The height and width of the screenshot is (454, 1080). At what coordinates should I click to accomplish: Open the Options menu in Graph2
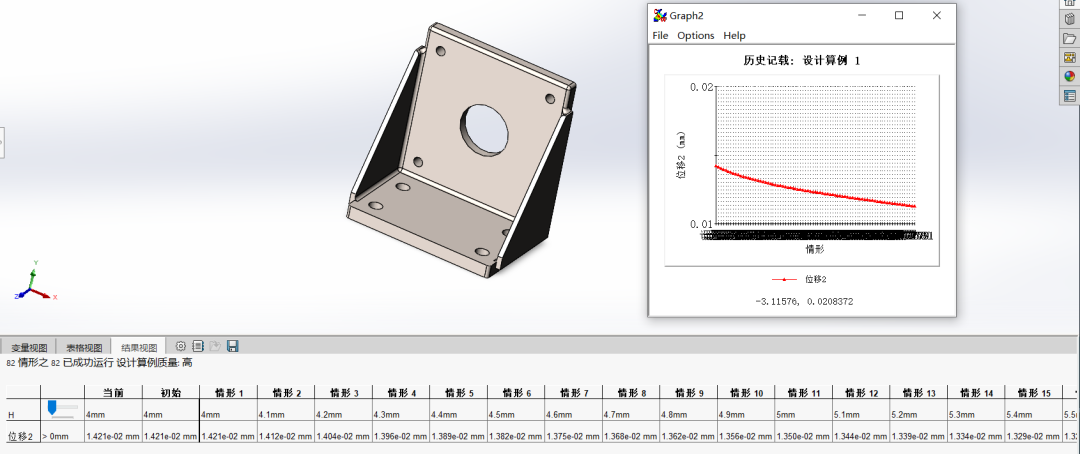coord(696,35)
